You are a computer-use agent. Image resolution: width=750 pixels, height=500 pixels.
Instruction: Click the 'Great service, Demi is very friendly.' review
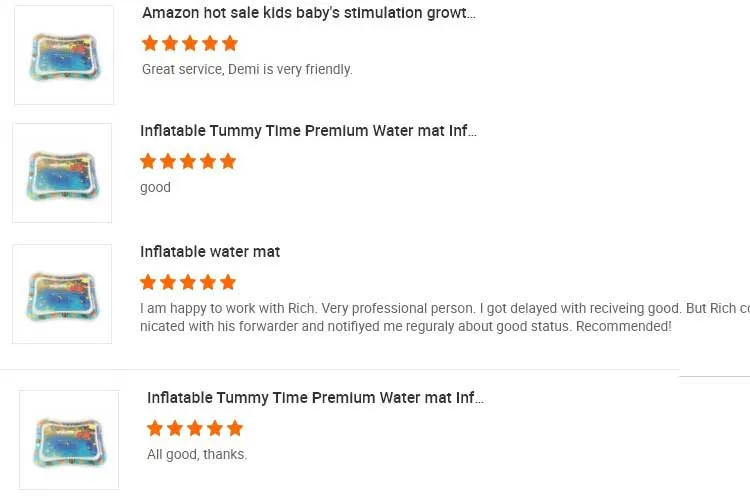tap(247, 70)
